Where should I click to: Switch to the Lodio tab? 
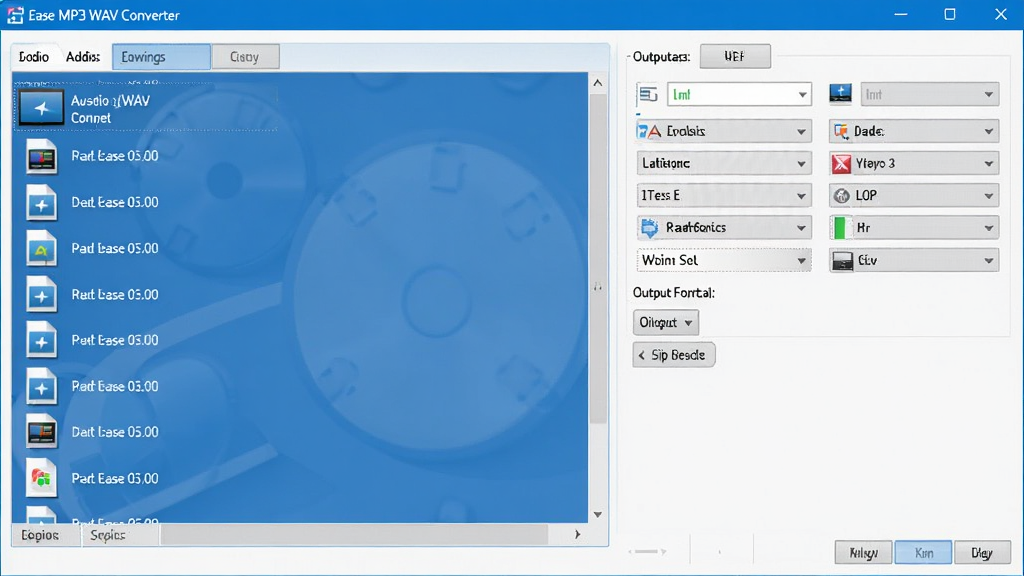(34, 57)
